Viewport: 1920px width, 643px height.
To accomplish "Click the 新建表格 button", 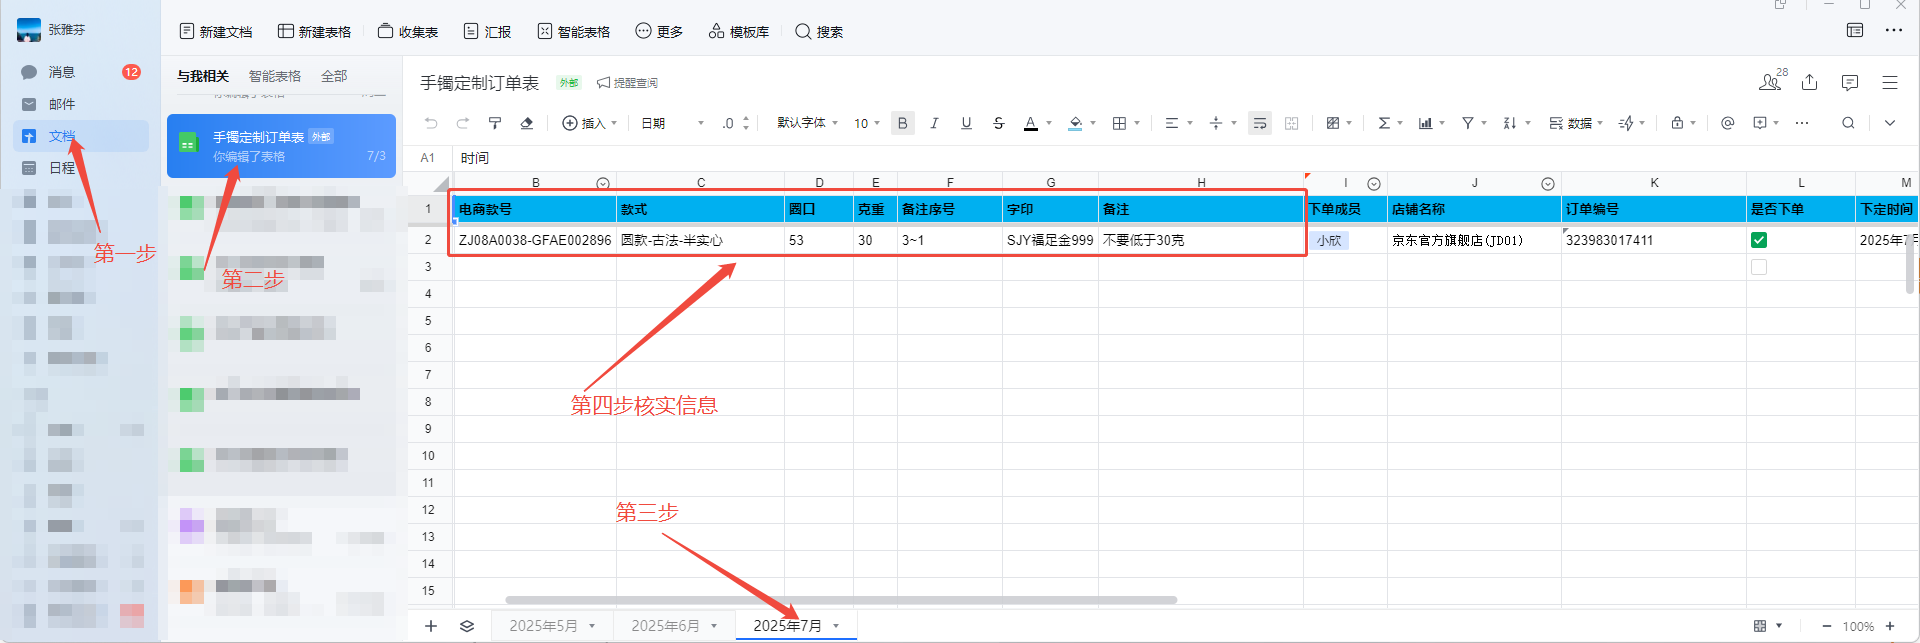I will pyautogui.click(x=315, y=32).
